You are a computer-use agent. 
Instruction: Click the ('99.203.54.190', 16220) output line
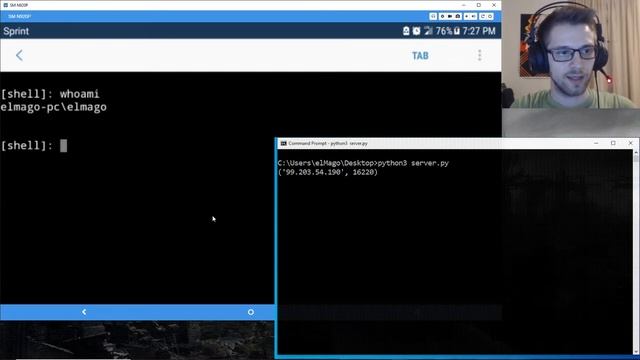pos(328,172)
